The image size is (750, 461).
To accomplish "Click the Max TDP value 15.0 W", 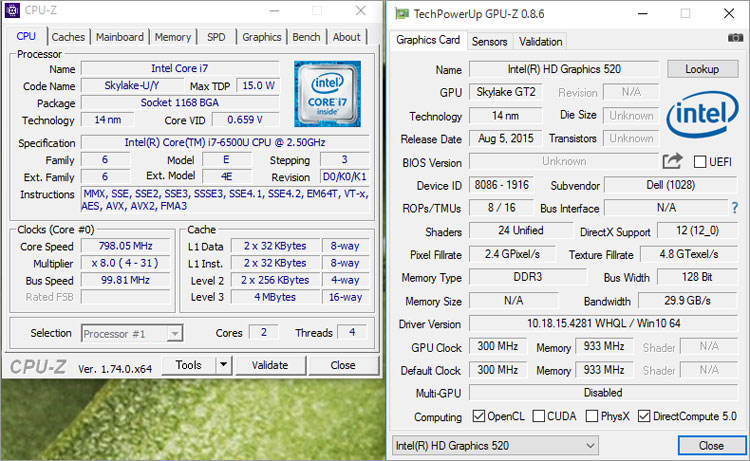I will 258,86.
